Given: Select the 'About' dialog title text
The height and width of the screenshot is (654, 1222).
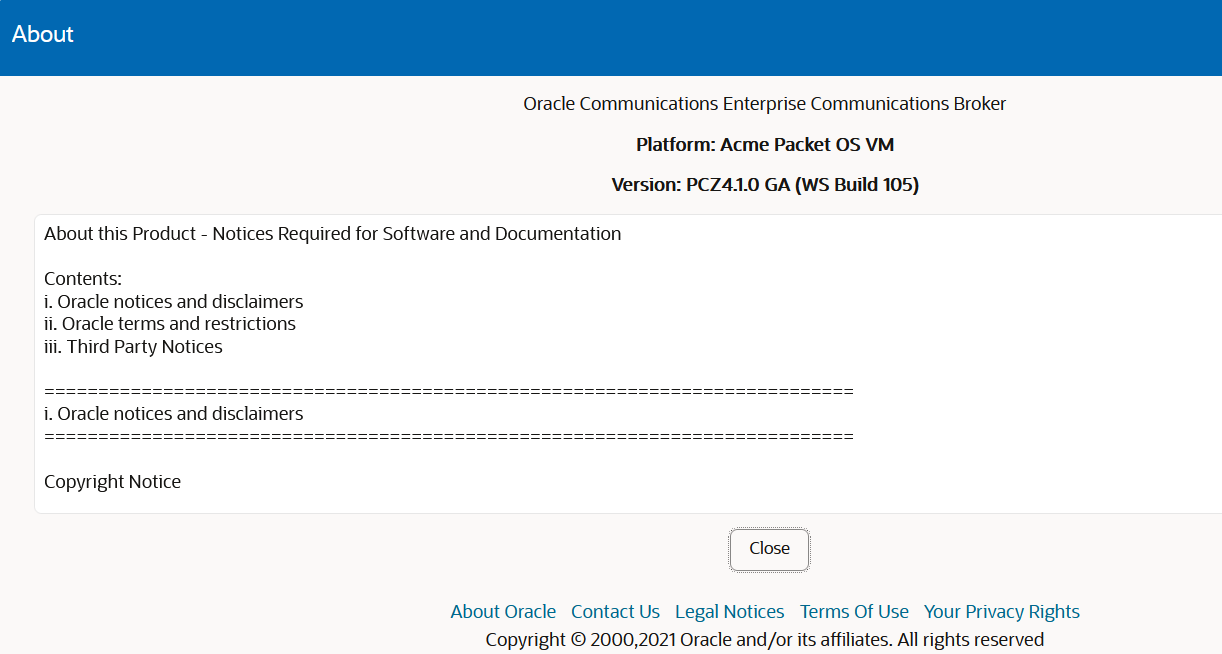Looking at the screenshot, I should [x=43, y=34].
